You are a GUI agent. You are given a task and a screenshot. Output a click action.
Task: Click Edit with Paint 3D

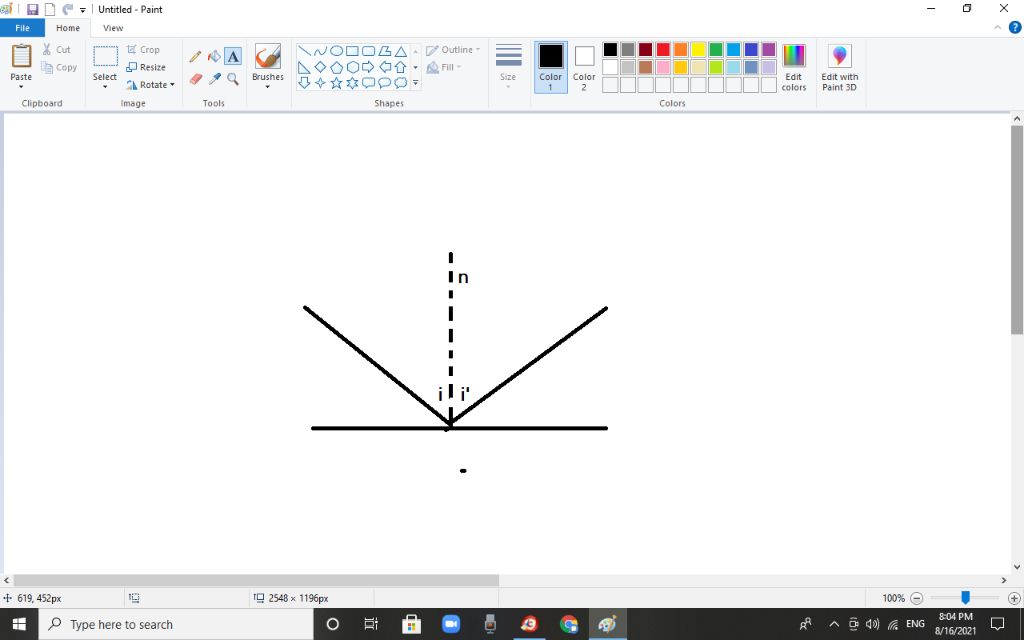pos(840,67)
